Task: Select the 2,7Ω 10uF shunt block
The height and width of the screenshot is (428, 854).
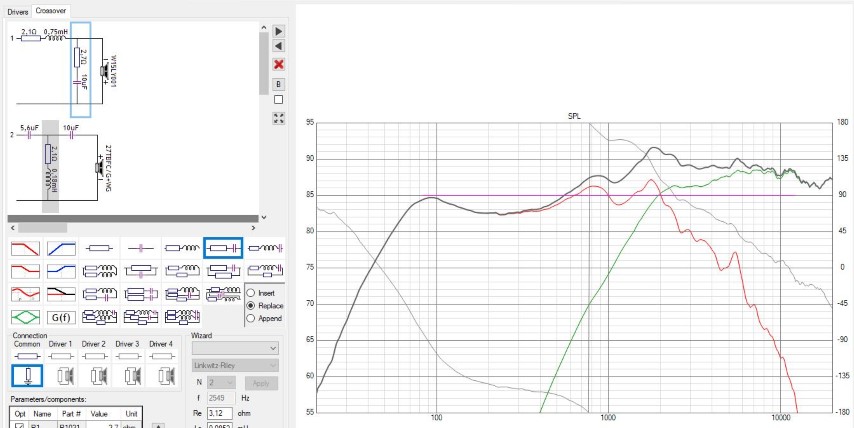Action: [81, 70]
